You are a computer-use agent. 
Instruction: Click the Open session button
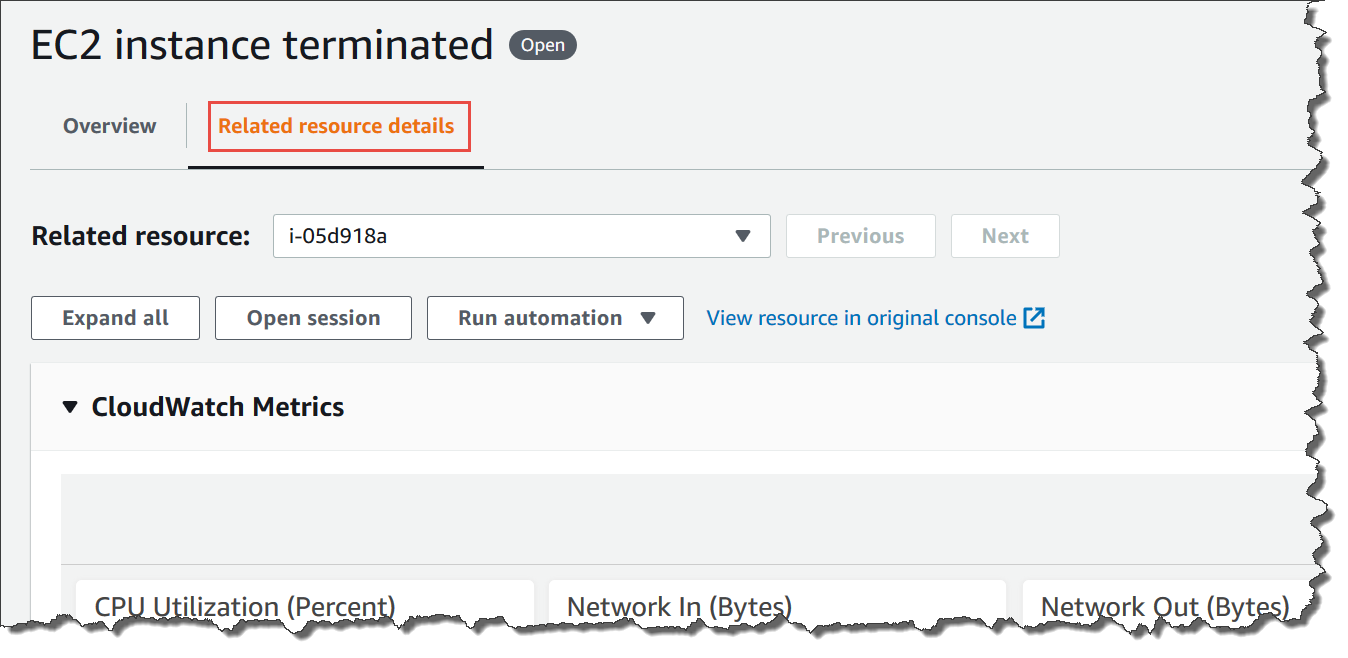click(x=313, y=317)
